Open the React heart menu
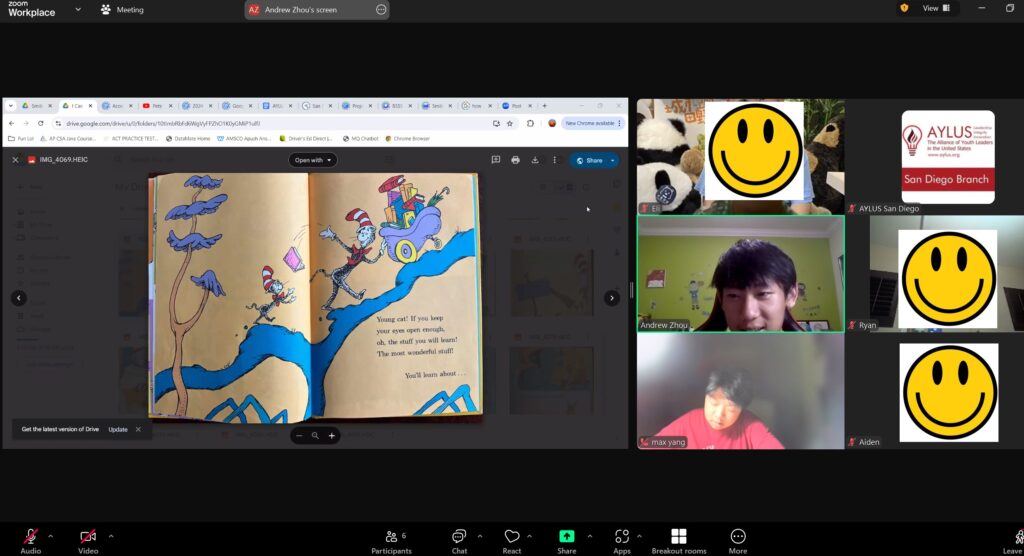The image size is (1024, 556). tap(511, 541)
